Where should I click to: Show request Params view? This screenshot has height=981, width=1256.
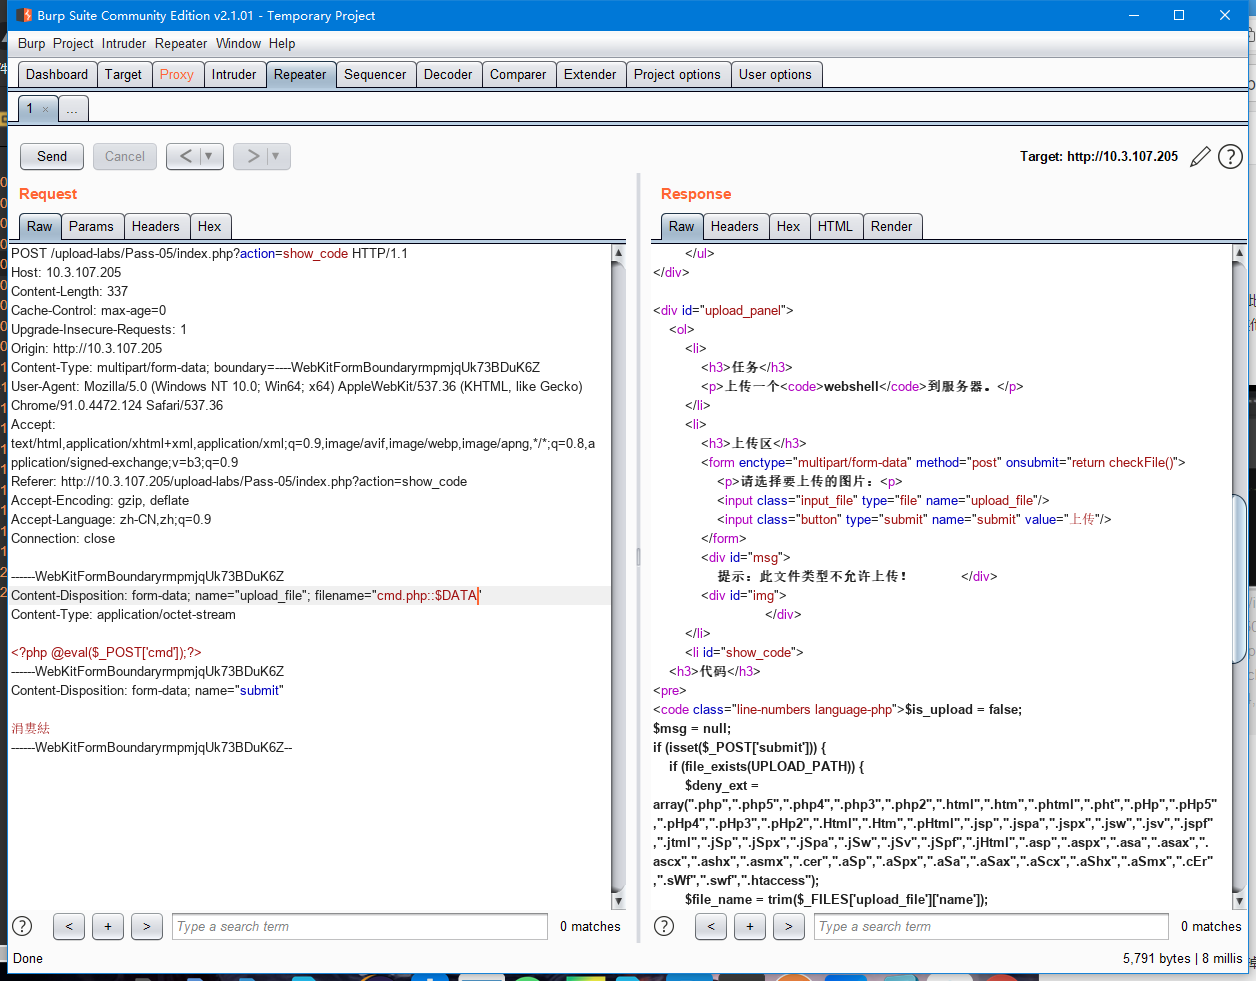[91, 226]
